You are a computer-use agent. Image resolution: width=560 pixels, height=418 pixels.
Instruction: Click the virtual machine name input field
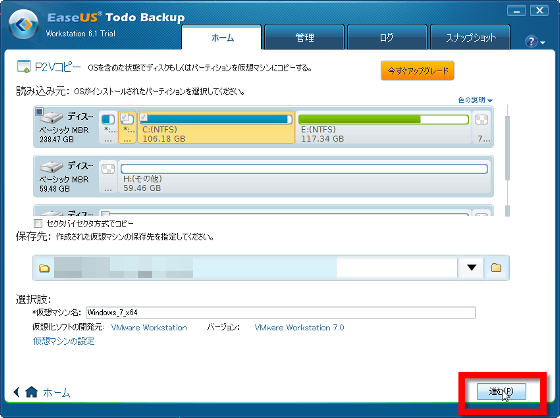click(281, 312)
